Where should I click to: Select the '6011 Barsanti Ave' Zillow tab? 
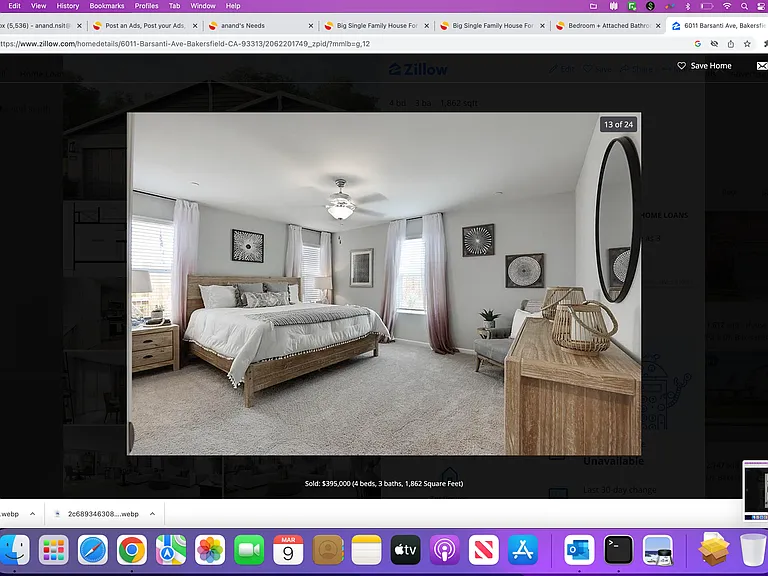(718, 25)
